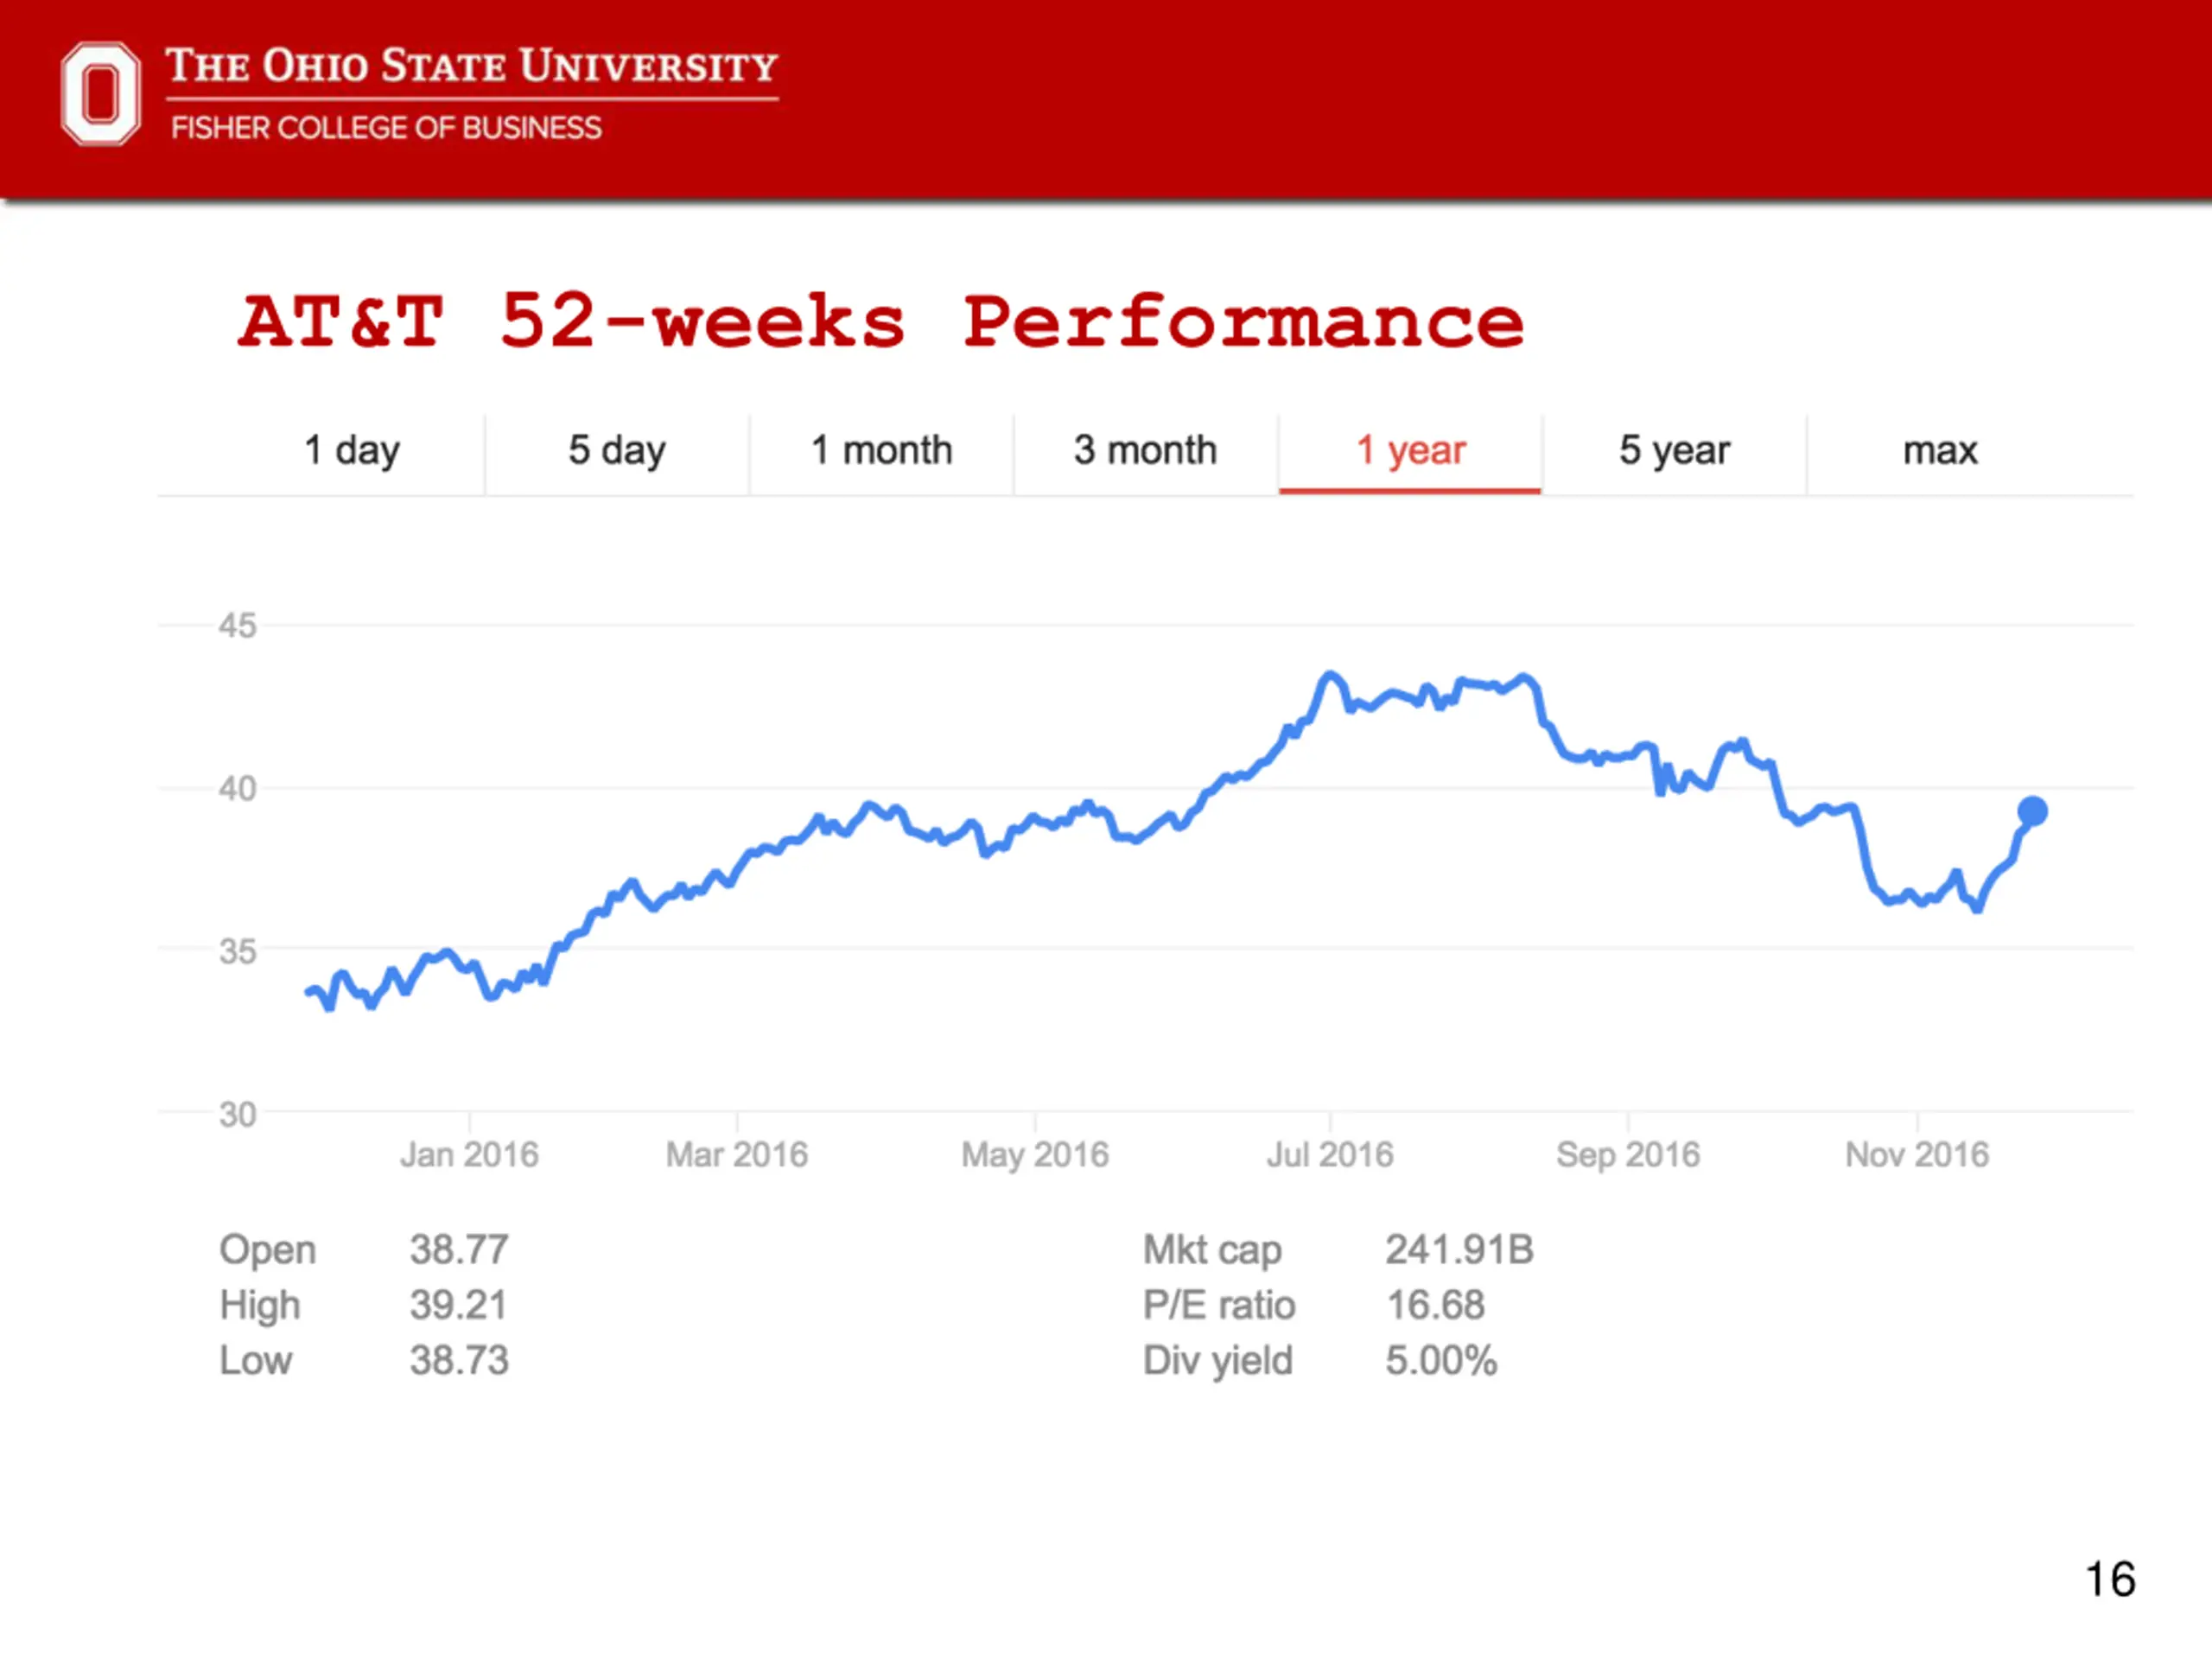Click the P/E ratio label

1219,1305
